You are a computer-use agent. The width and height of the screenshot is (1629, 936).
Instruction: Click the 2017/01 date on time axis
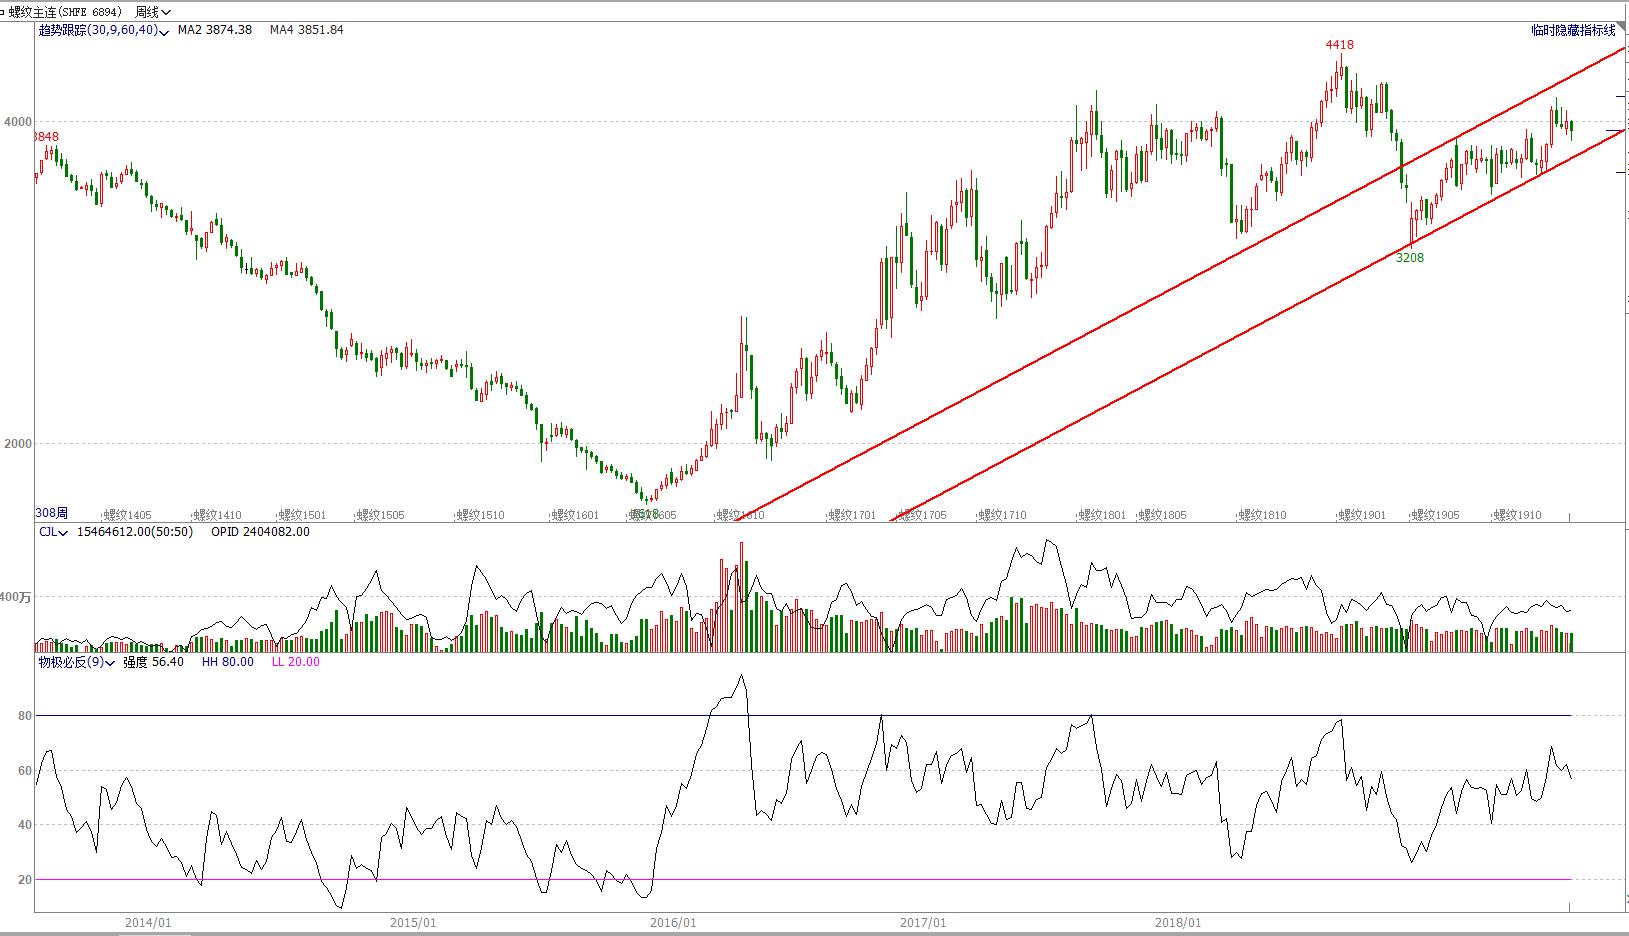[923, 923]
